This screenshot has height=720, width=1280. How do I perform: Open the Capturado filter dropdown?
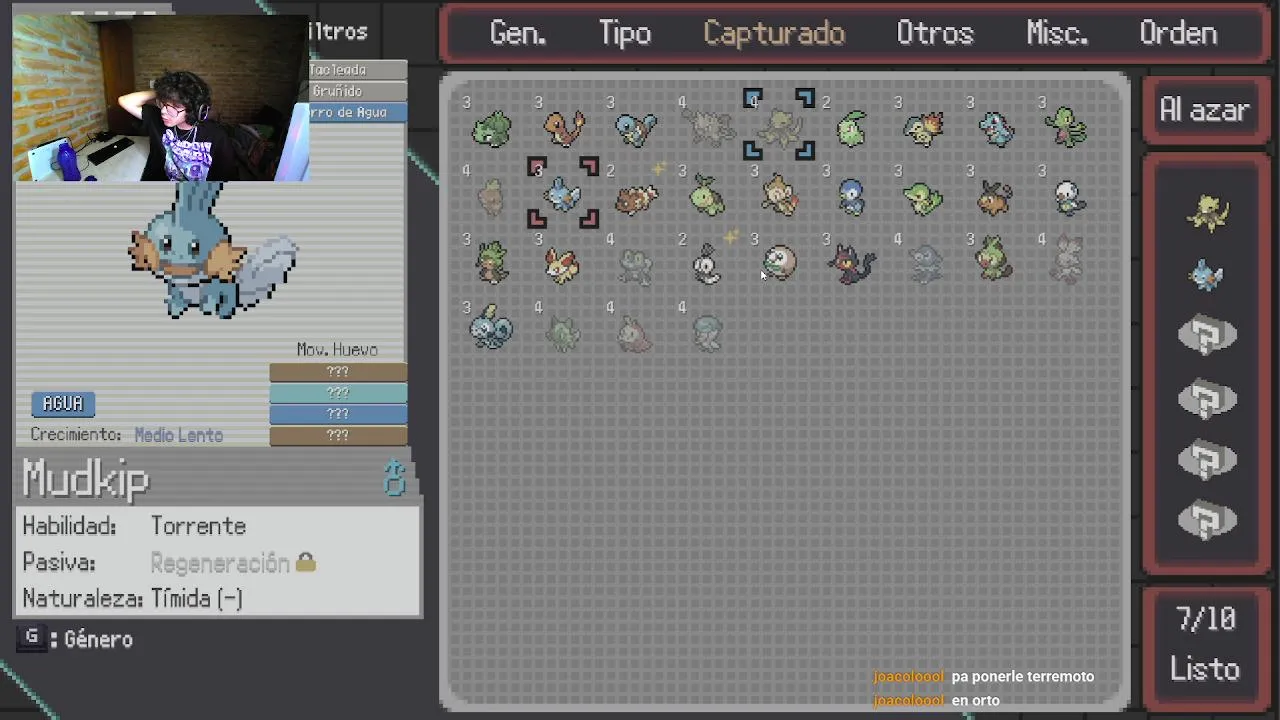(774, 33)
